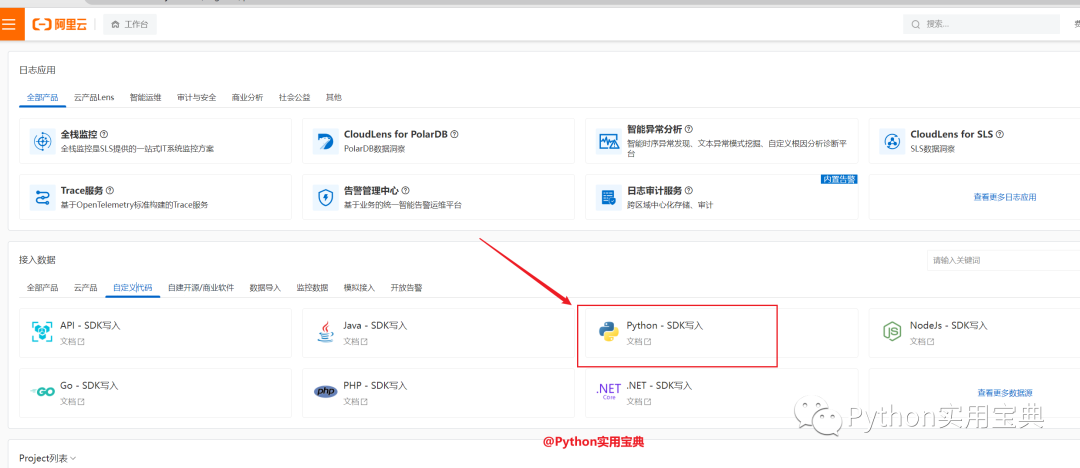
Task: Click the help icon beside 日志审计服务
Action: [689, 190]
